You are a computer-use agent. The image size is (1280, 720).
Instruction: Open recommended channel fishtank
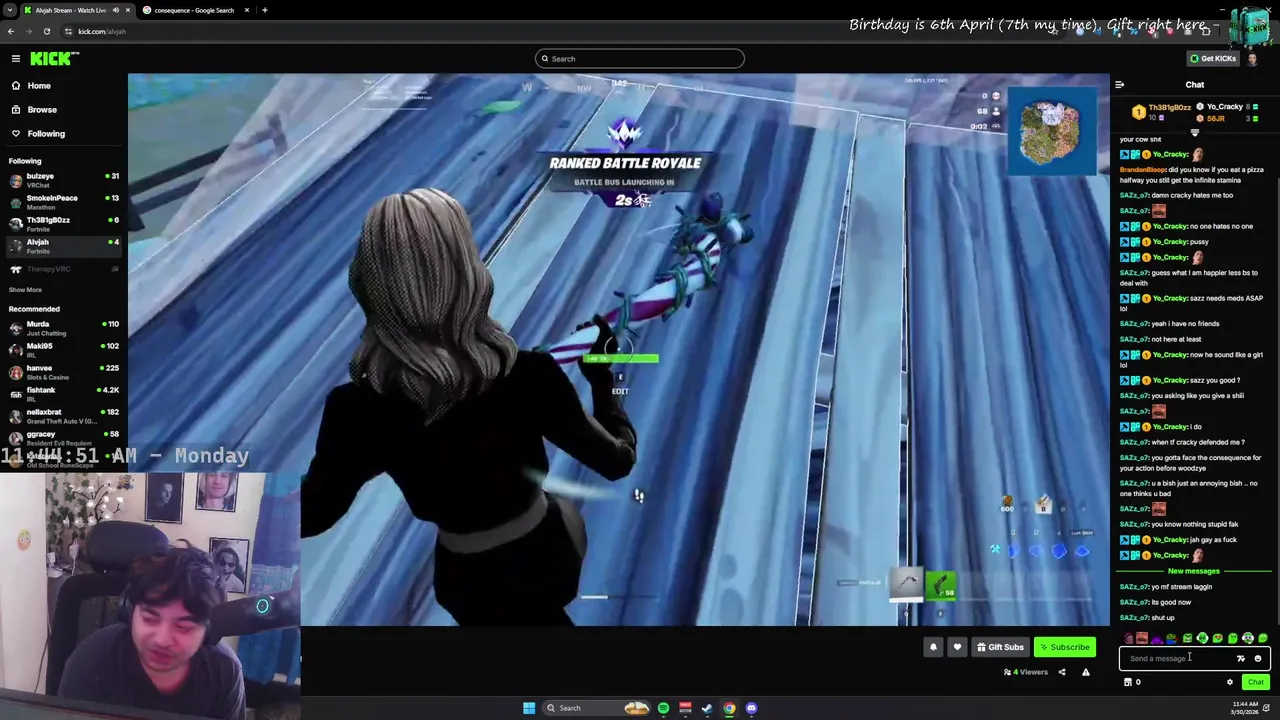[x=62, y=394]
